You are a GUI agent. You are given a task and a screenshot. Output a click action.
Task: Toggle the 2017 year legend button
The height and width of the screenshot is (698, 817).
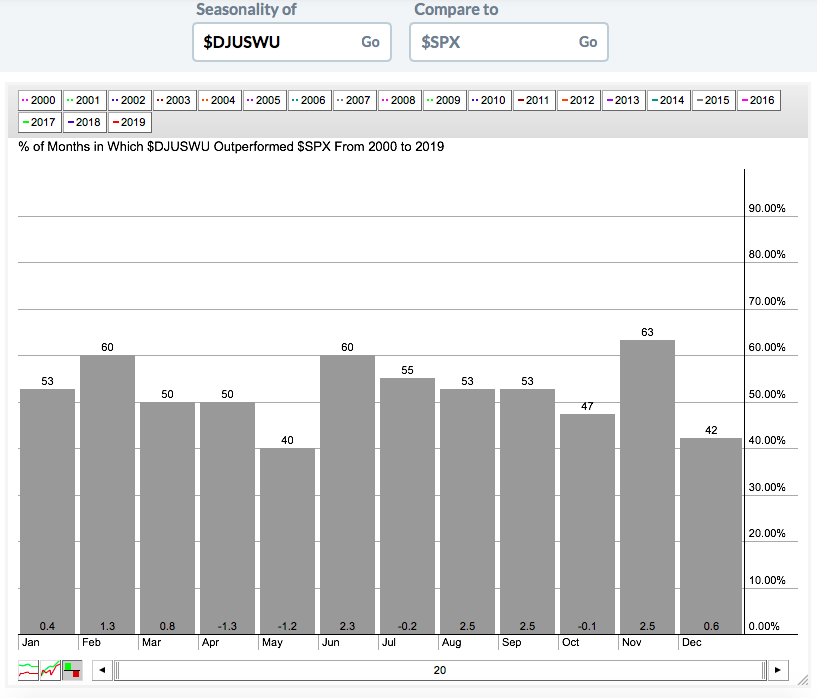pyautogui.click(x=40, y=122)
